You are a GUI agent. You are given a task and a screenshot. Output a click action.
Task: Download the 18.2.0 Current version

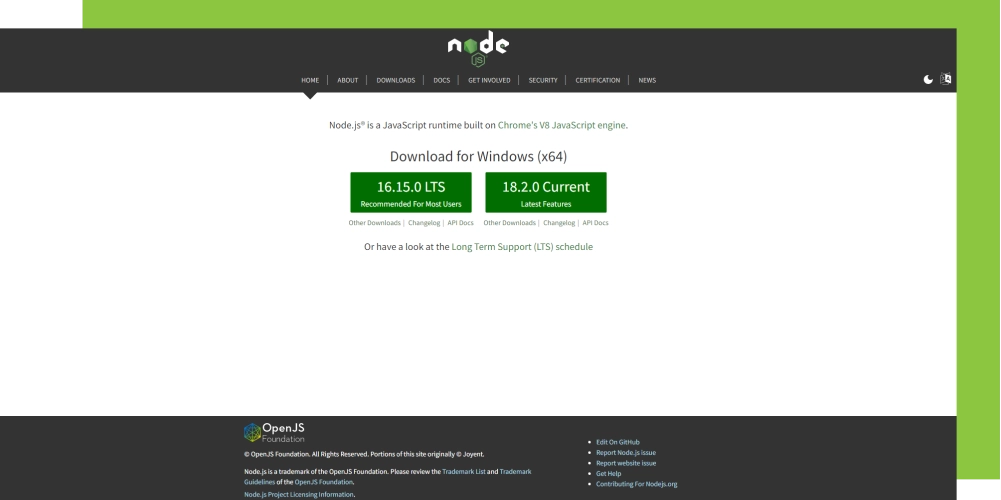tap(546, 192)
